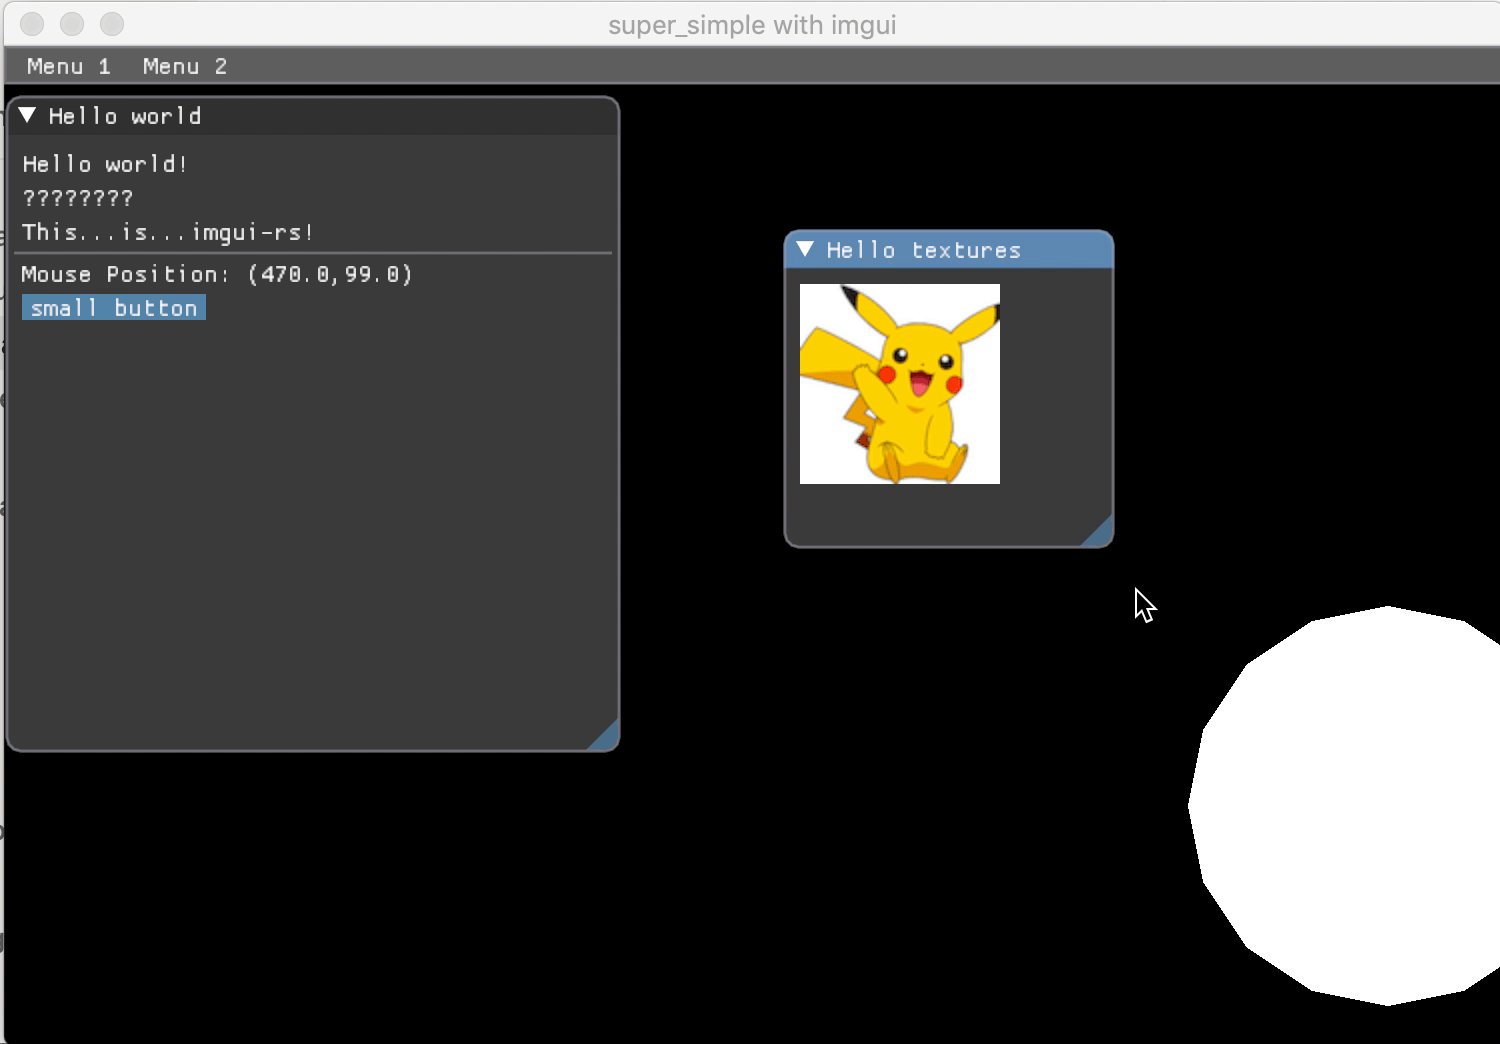
Task: Click the 'Hello world!' text line
Action: (x=105, y=164)
